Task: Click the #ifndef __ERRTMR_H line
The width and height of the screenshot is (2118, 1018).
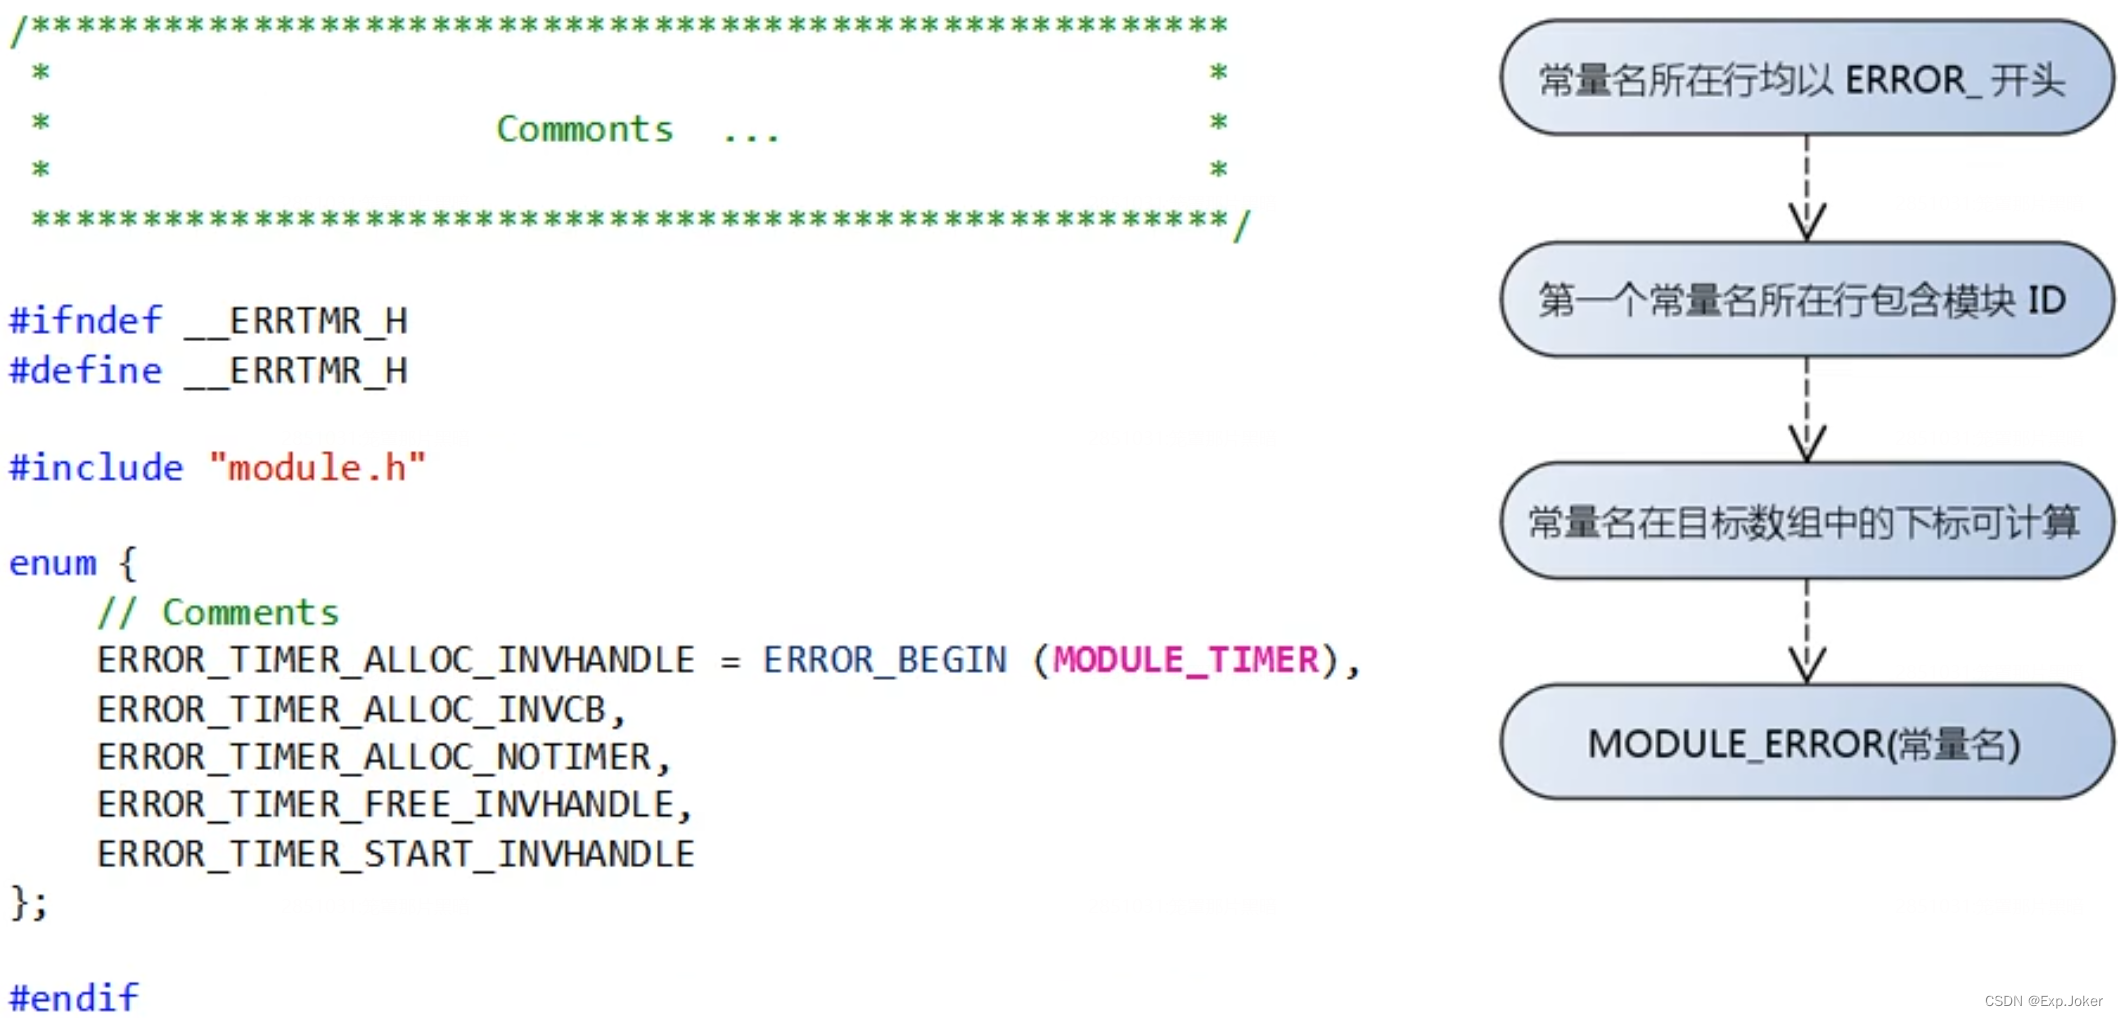Action: coord(208,321)
